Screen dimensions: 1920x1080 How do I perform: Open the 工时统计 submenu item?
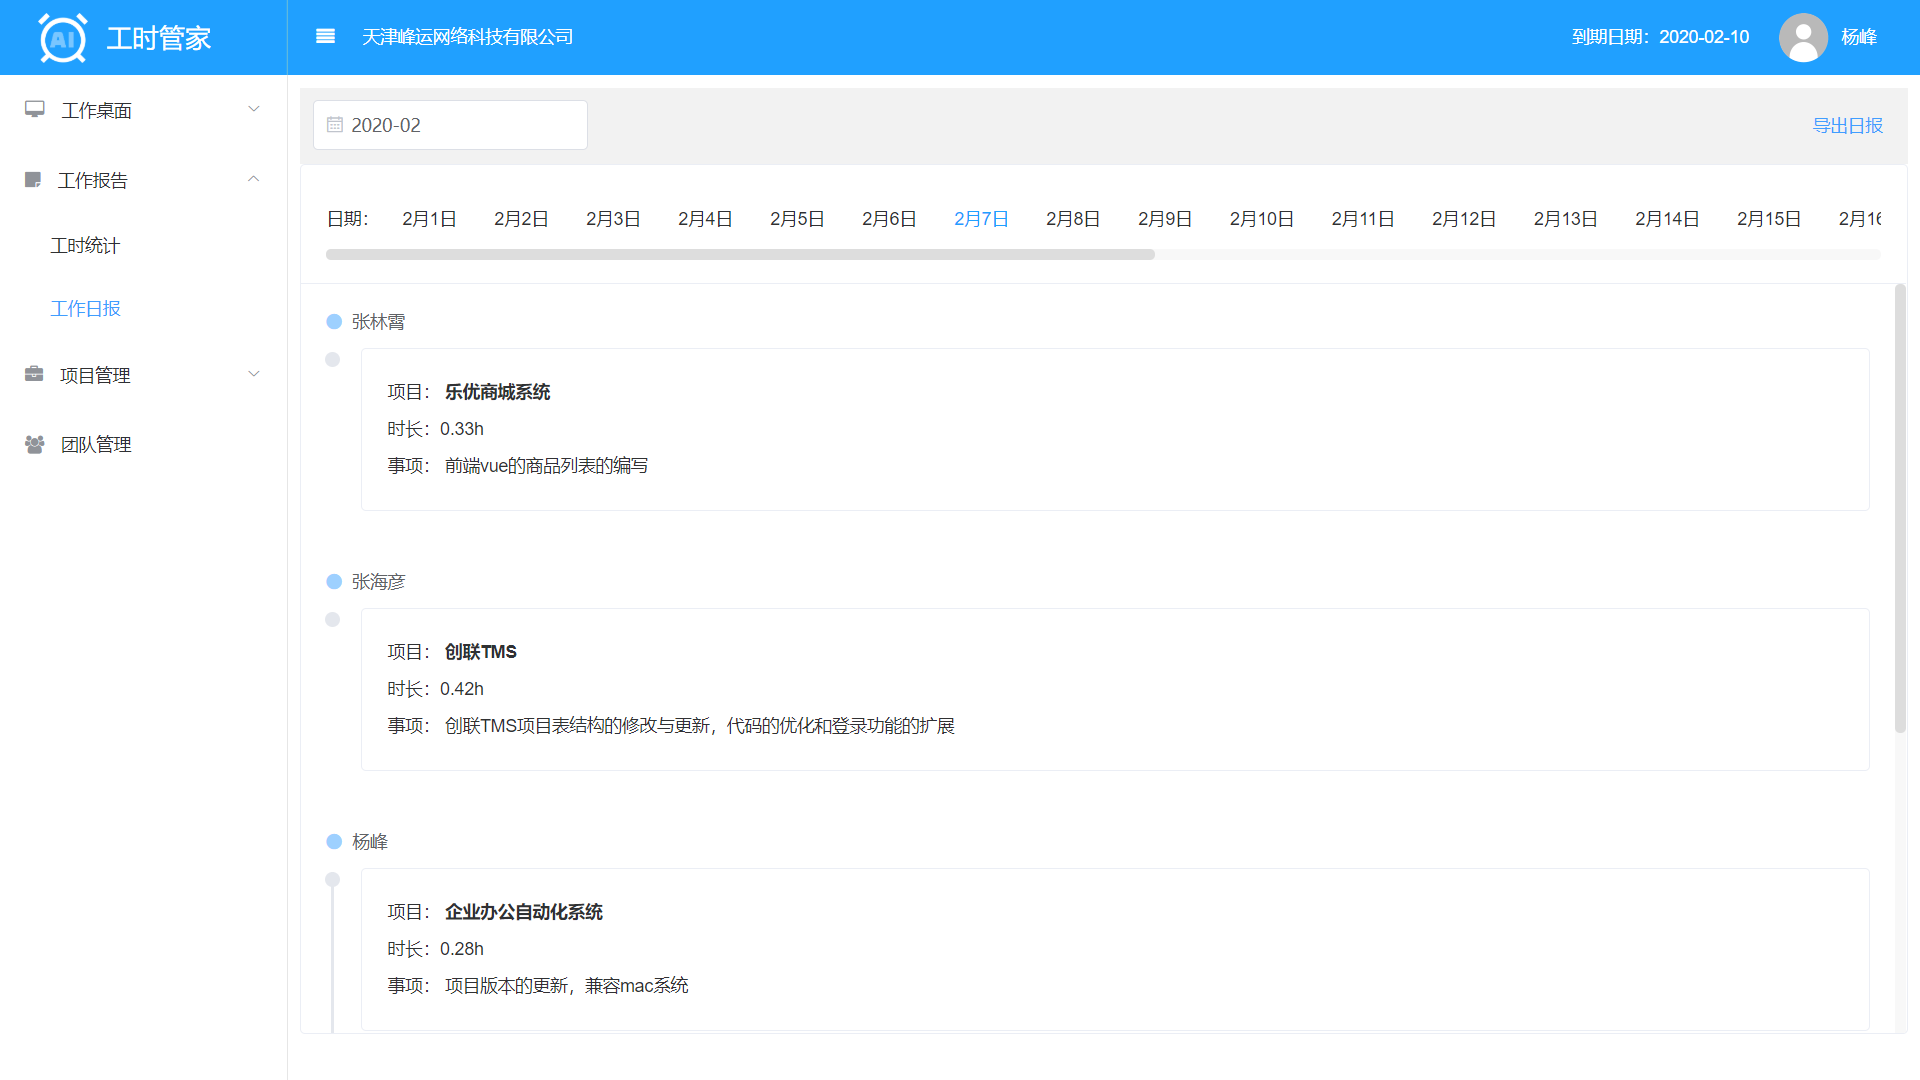click(85, 246)
